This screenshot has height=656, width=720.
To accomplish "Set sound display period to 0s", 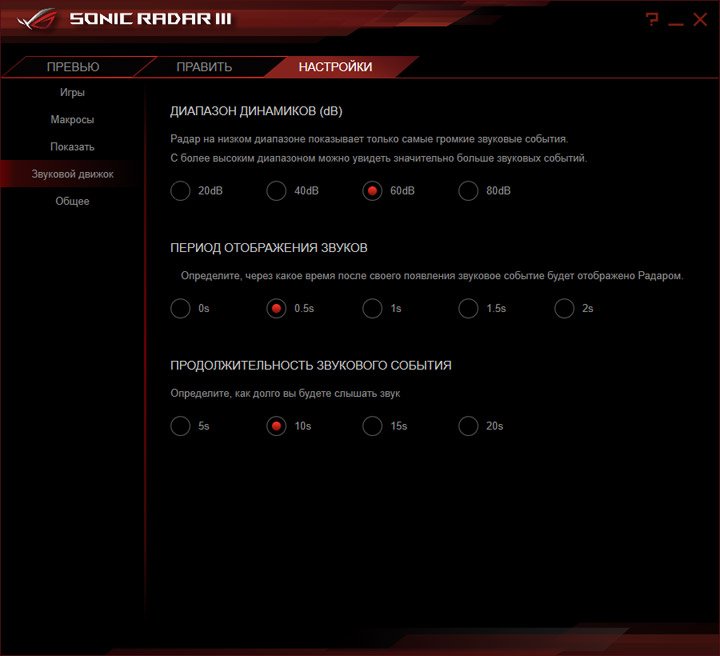I will pos(180,308).
